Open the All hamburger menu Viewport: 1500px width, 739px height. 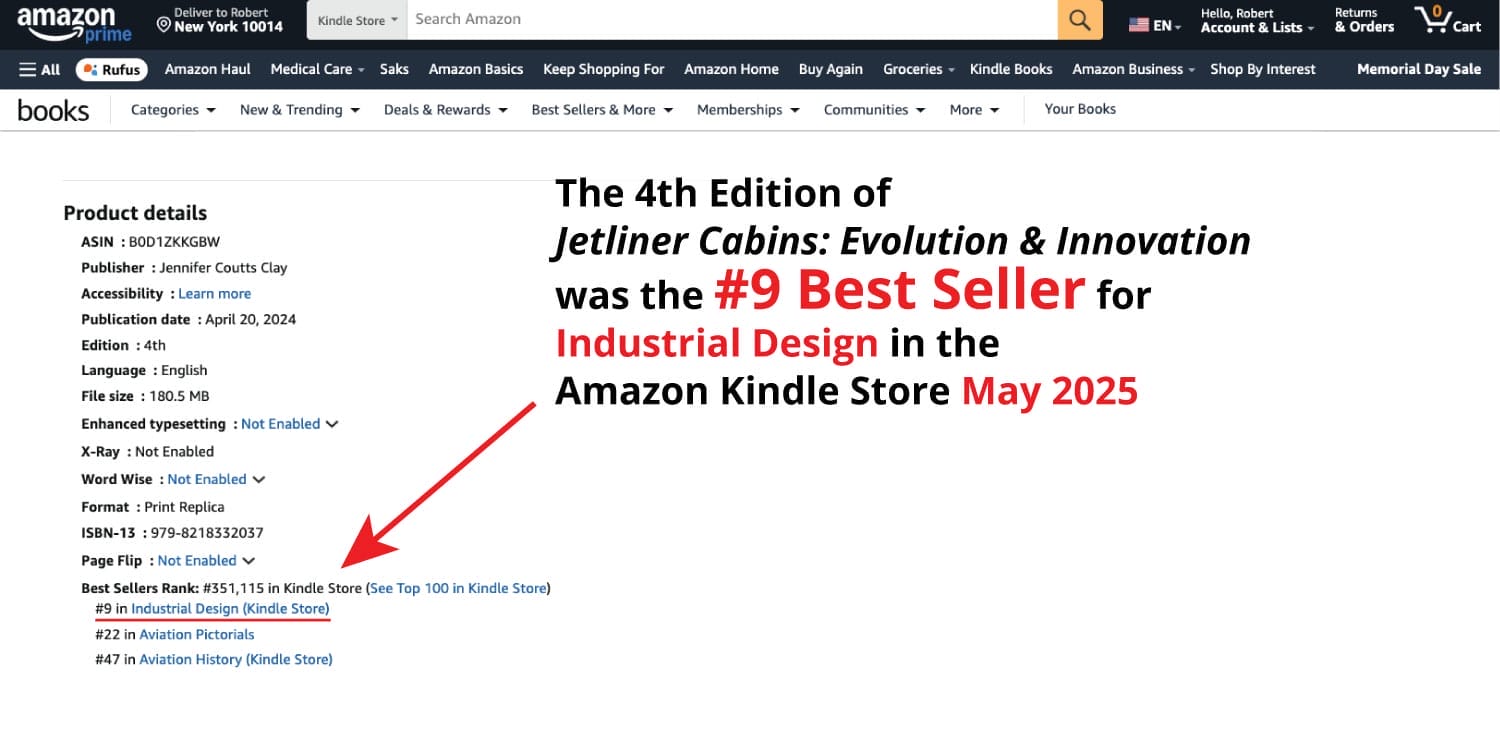point(39,69)
